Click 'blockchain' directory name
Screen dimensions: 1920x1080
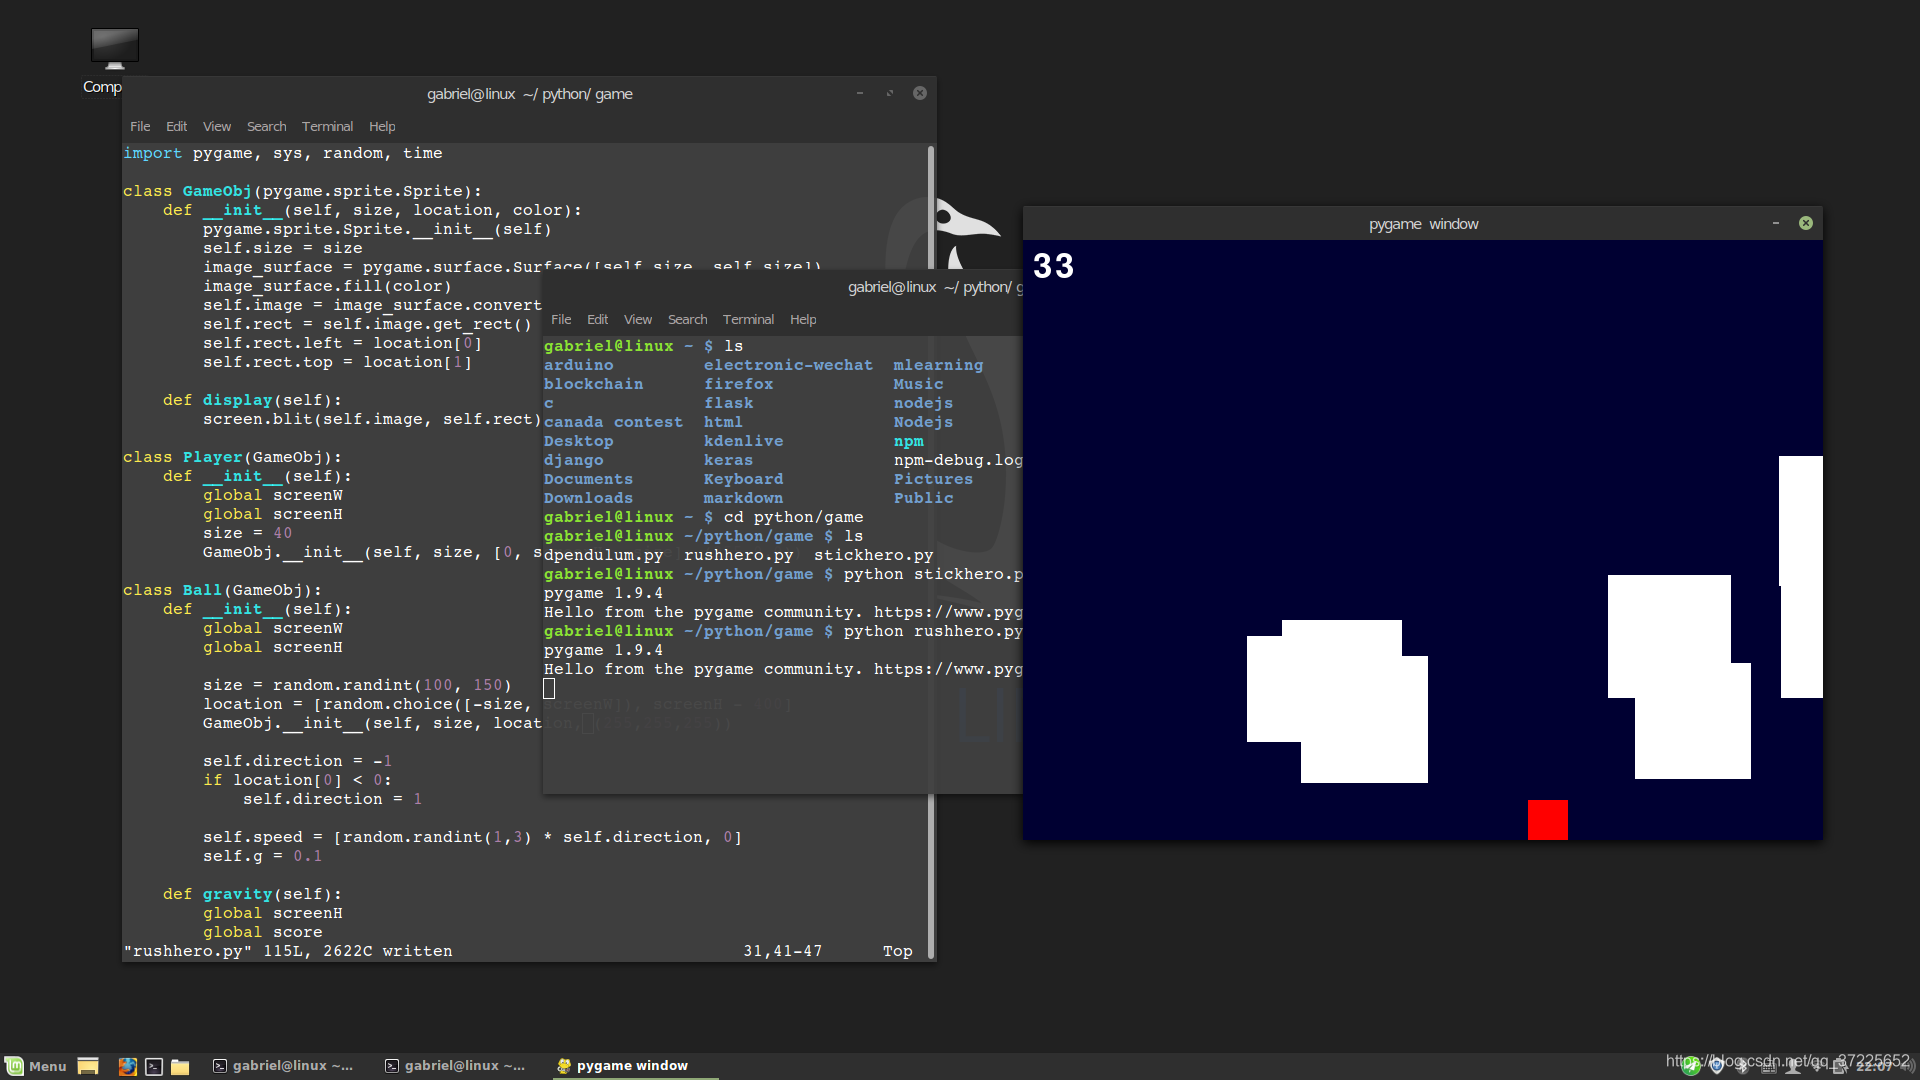pyautogui.click(x=594, y=384)
